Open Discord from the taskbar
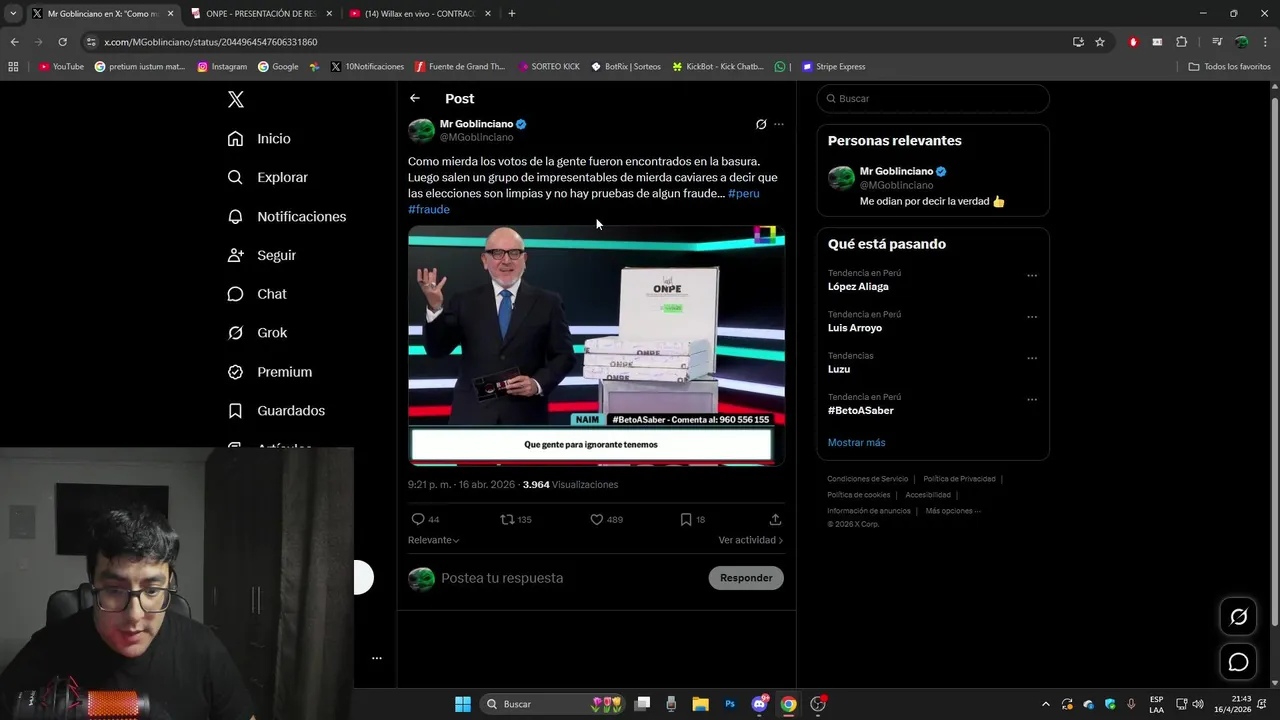The width and height of the screenshot is (1280, 720). [x=759, y=704]
